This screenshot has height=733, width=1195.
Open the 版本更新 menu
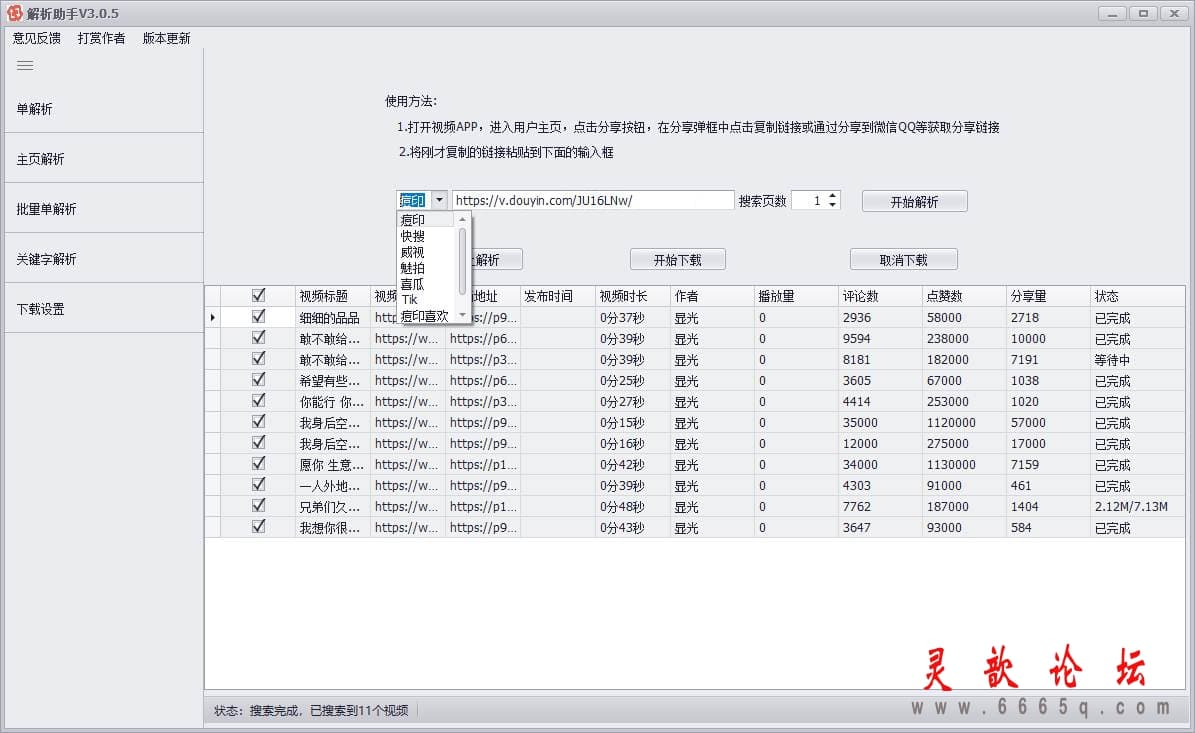(166, 38)
